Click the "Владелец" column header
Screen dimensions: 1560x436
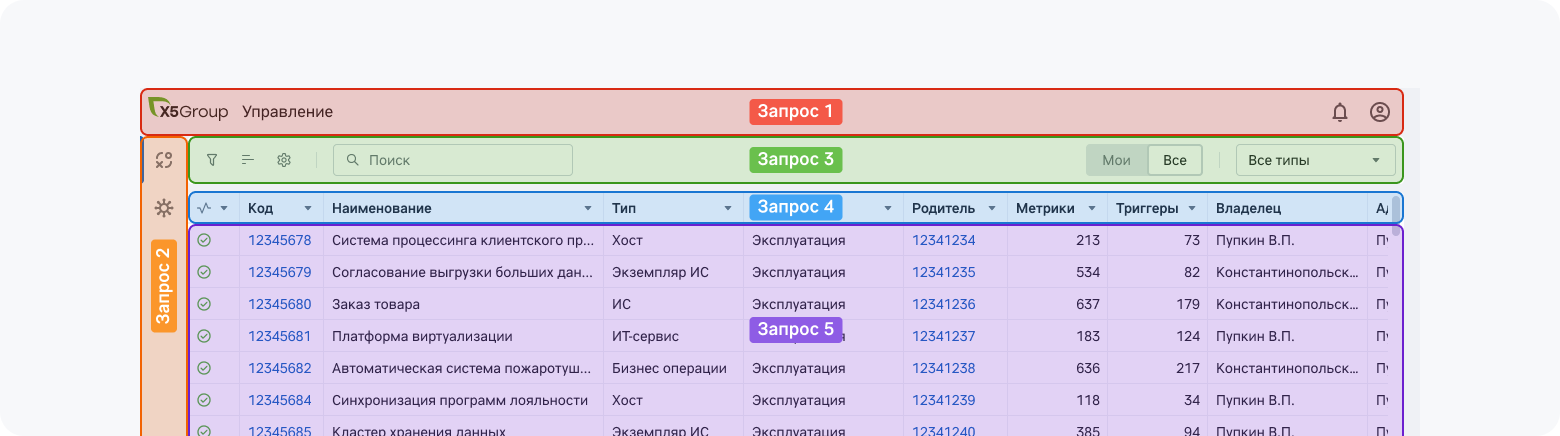coord(1287,208)
